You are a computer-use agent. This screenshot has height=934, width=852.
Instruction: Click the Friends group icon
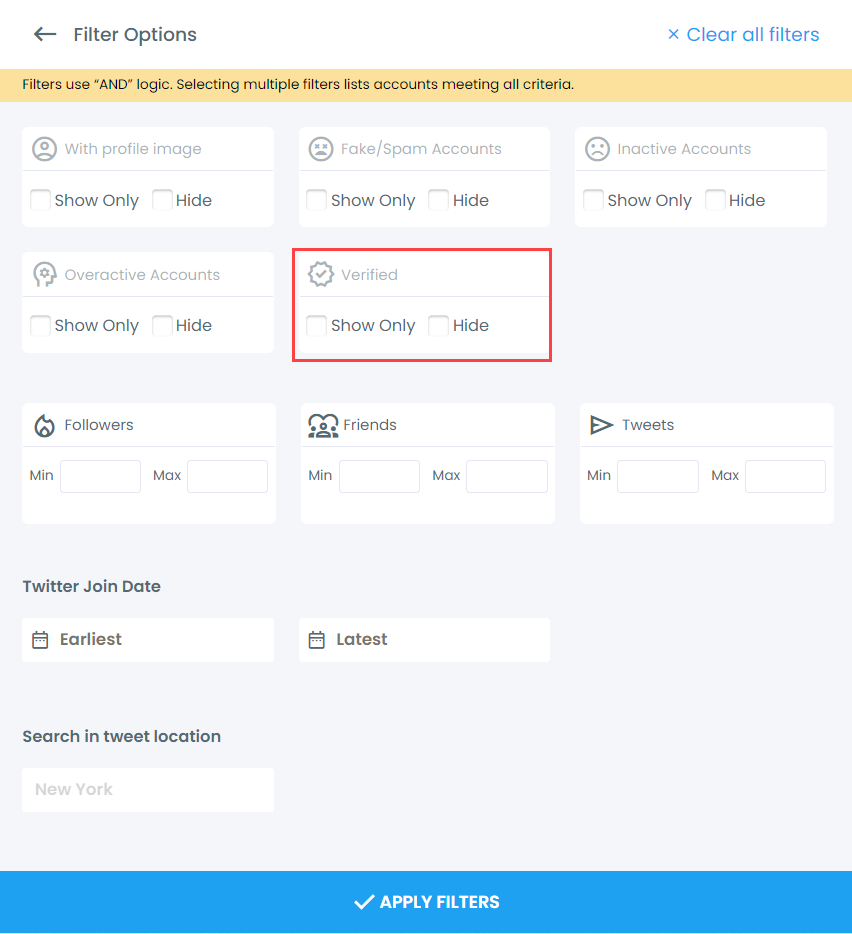coord(323,424)
